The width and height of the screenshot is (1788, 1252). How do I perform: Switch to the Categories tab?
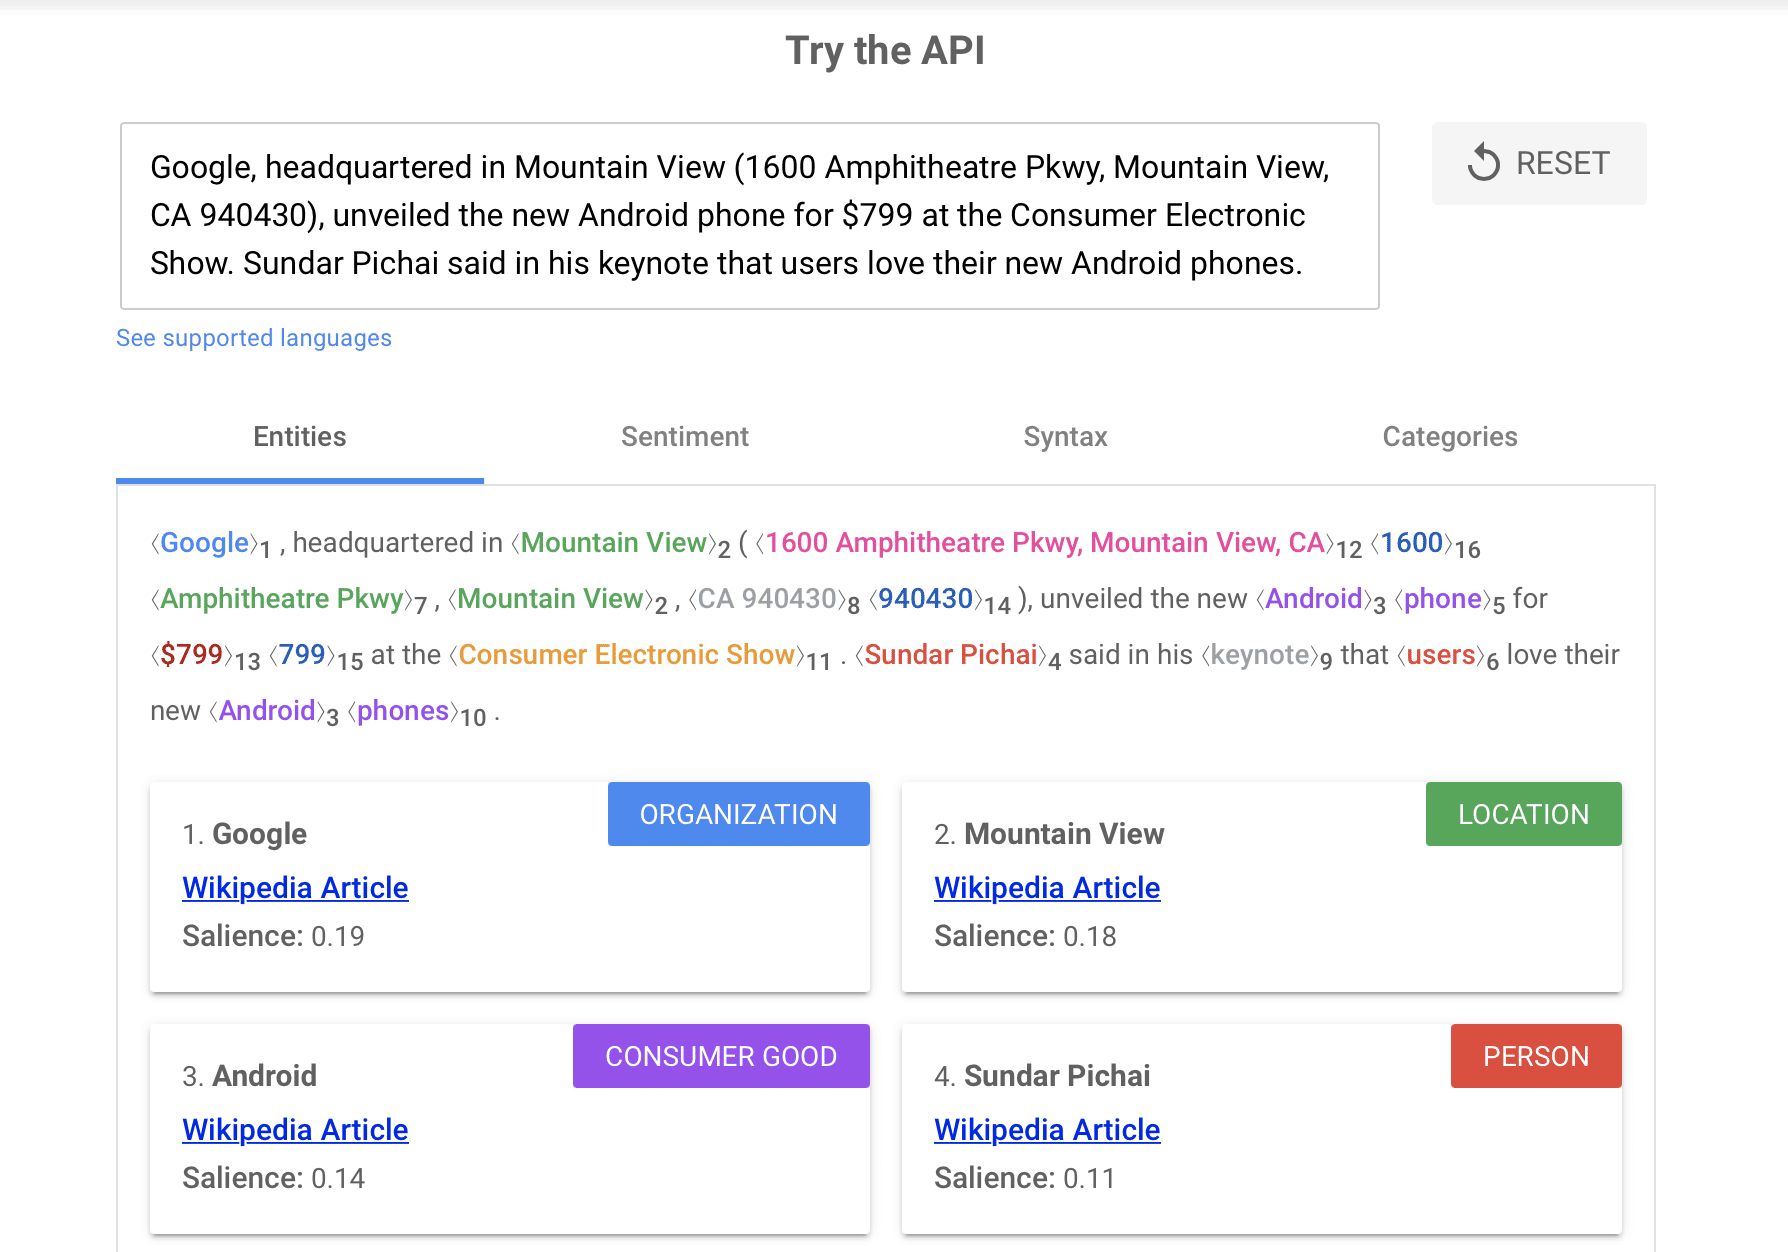coord(1449,437)
